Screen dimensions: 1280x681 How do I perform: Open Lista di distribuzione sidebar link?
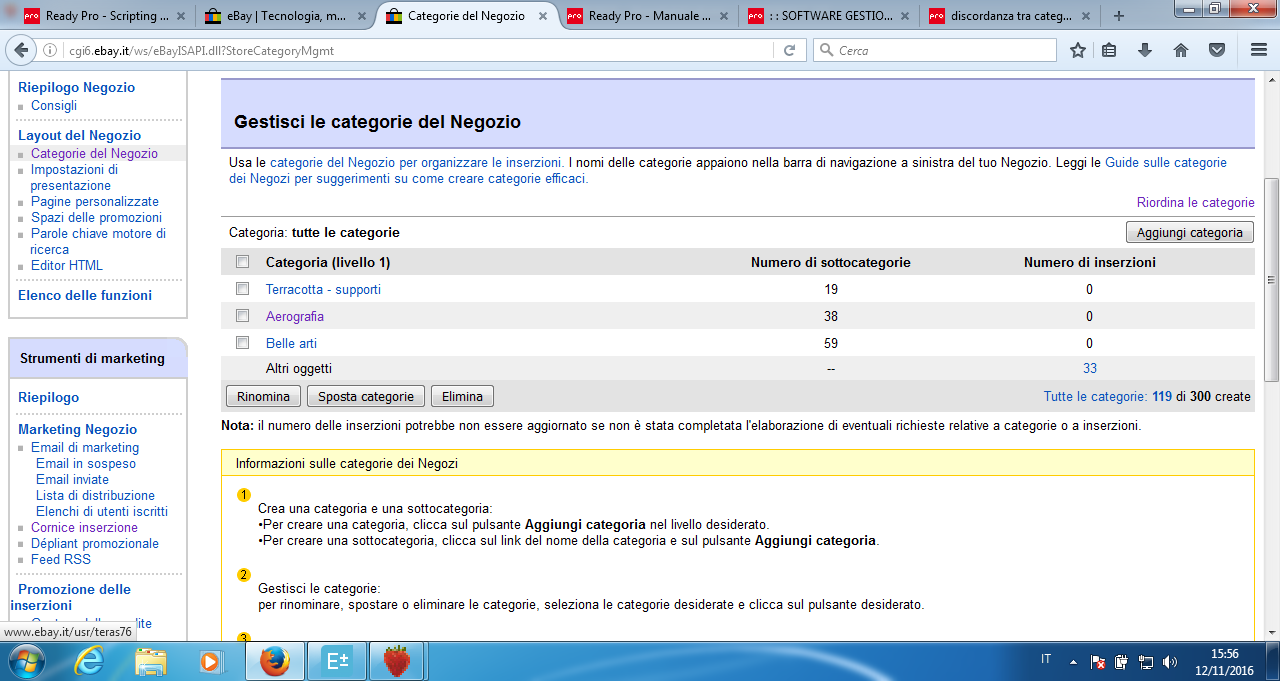click(x=95, y=495)
